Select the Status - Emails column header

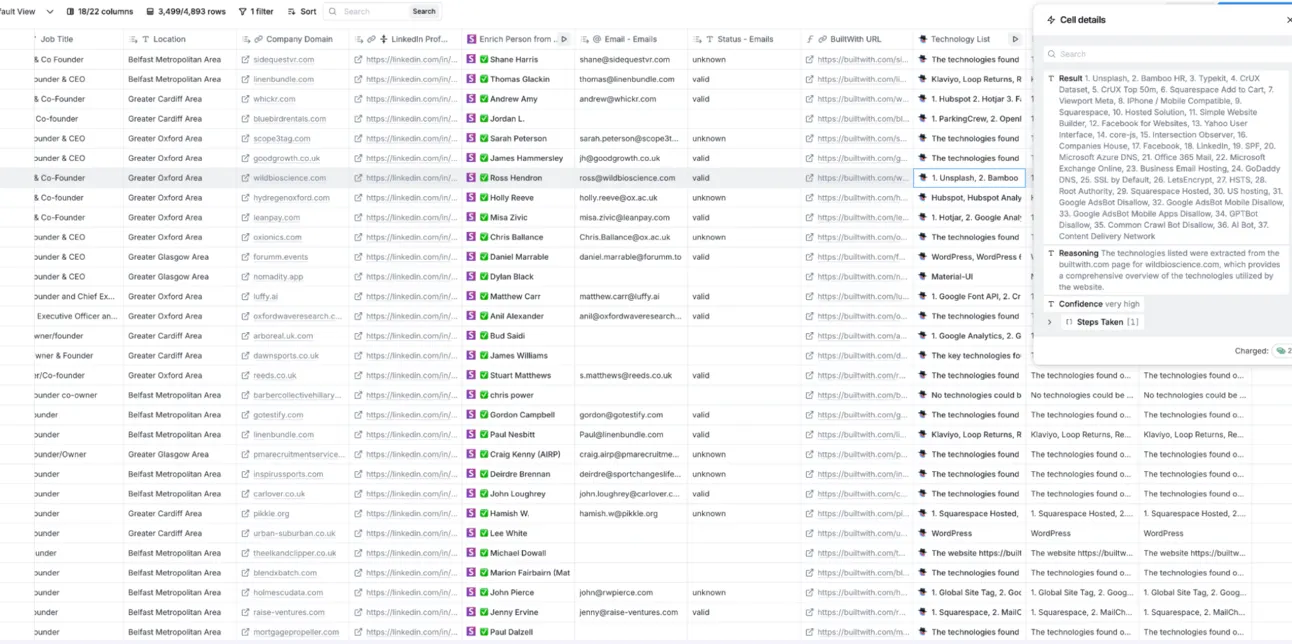(744, 39)
